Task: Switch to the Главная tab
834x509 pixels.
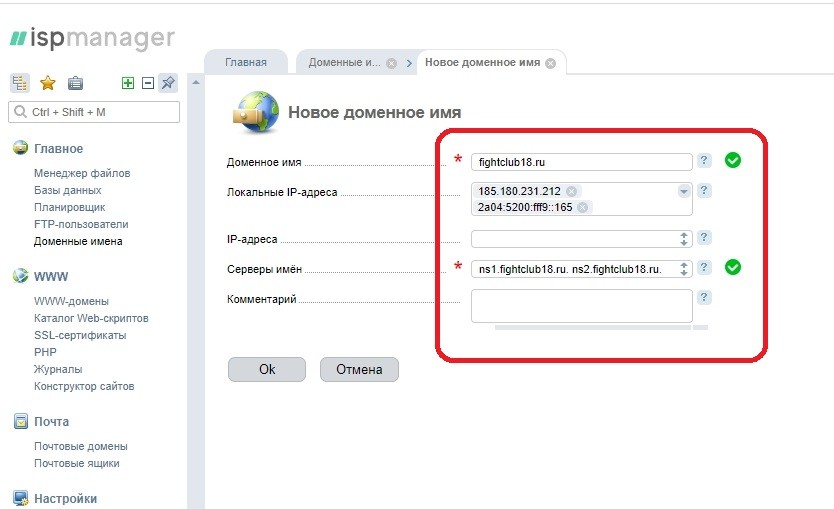Action: [245, 62]
